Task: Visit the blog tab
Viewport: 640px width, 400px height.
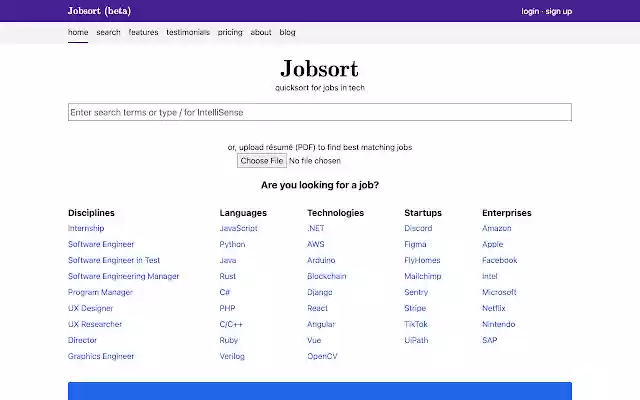Action: pos(287,32)
